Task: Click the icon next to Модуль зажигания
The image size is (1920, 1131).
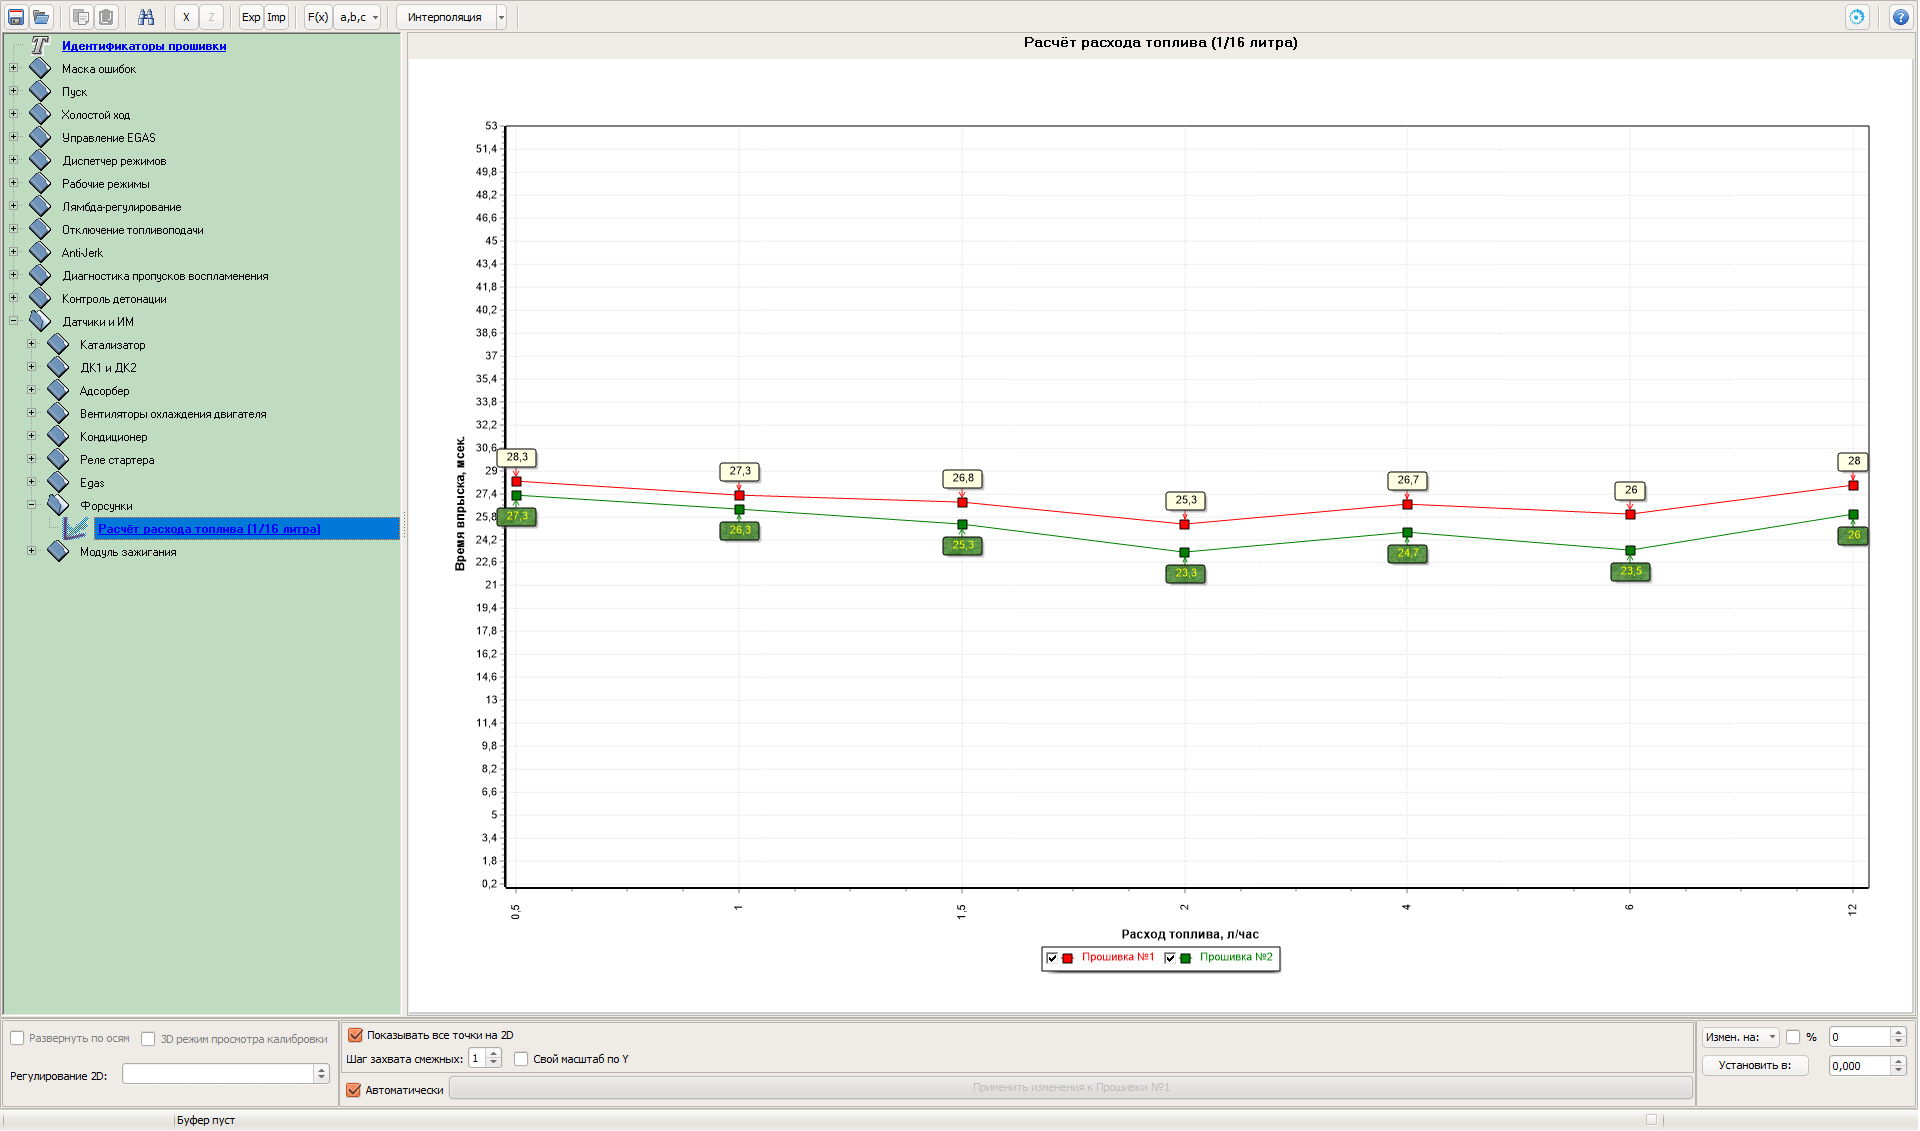Action: (x=58, y=551)
